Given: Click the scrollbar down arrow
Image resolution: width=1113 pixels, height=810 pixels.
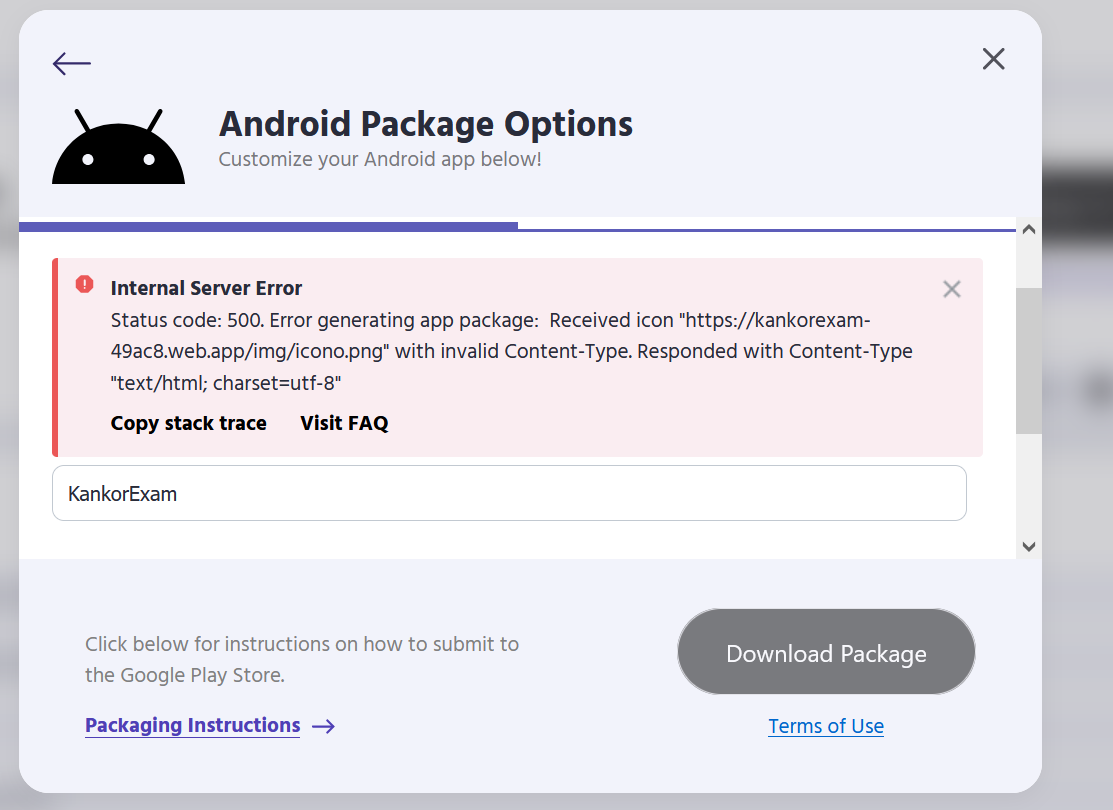Looking at the screenshot, I should click(1029, 547).
